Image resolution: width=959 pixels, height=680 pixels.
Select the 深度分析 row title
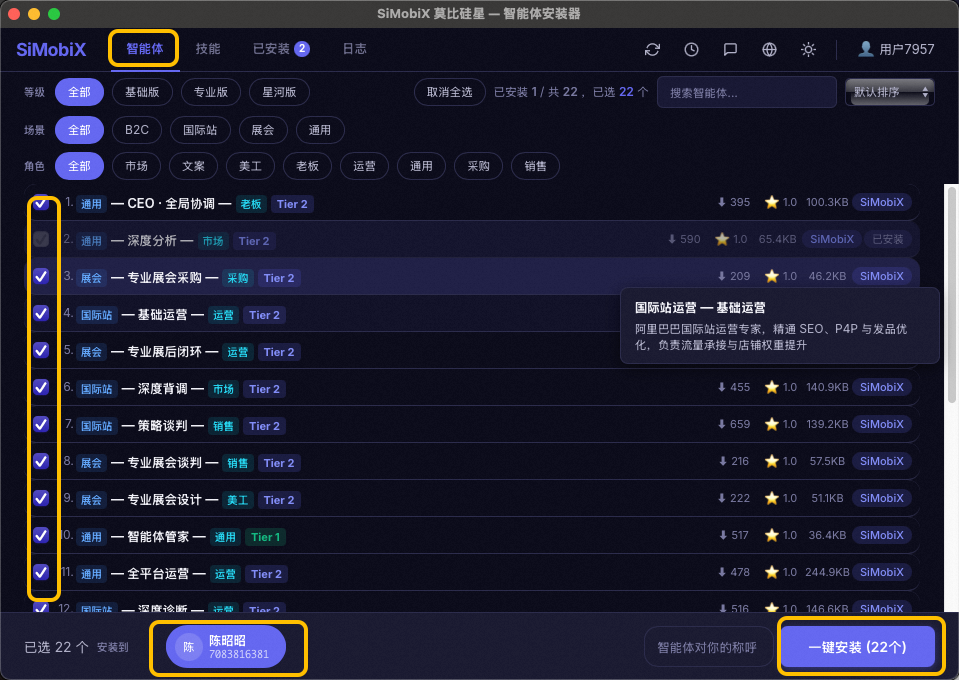[152, 241]
